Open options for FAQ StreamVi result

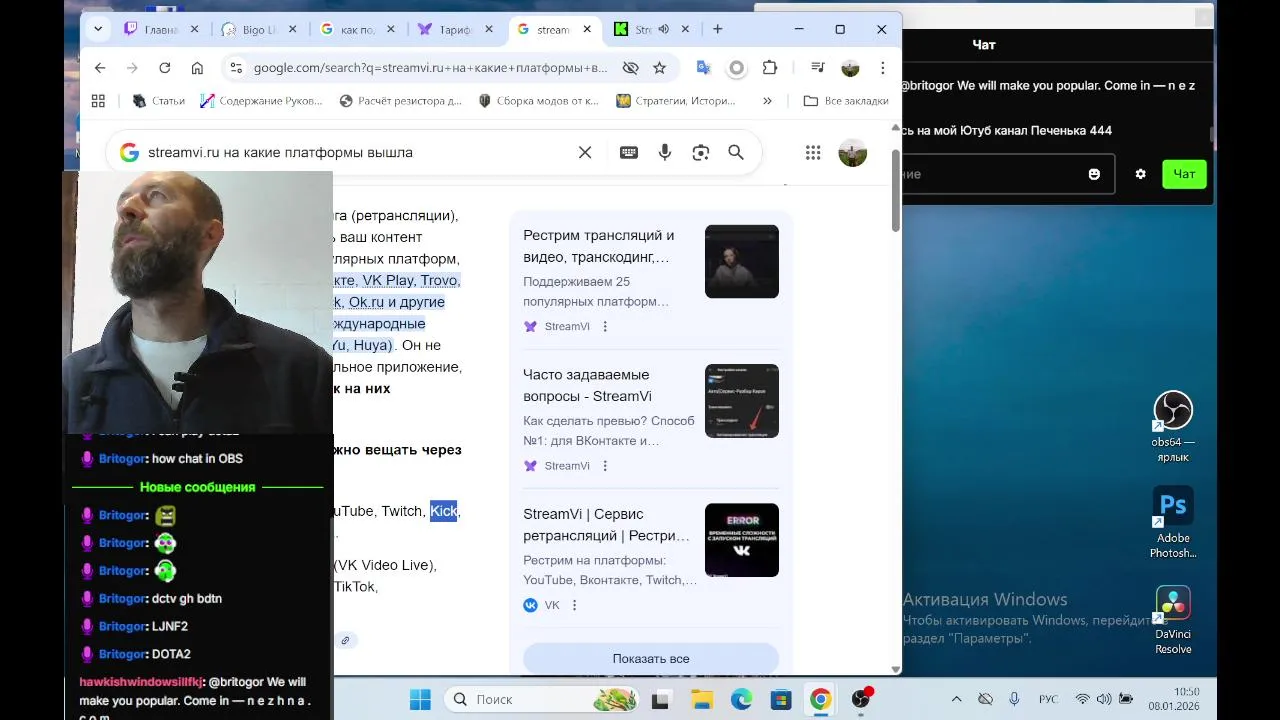(x=605, y=466)
